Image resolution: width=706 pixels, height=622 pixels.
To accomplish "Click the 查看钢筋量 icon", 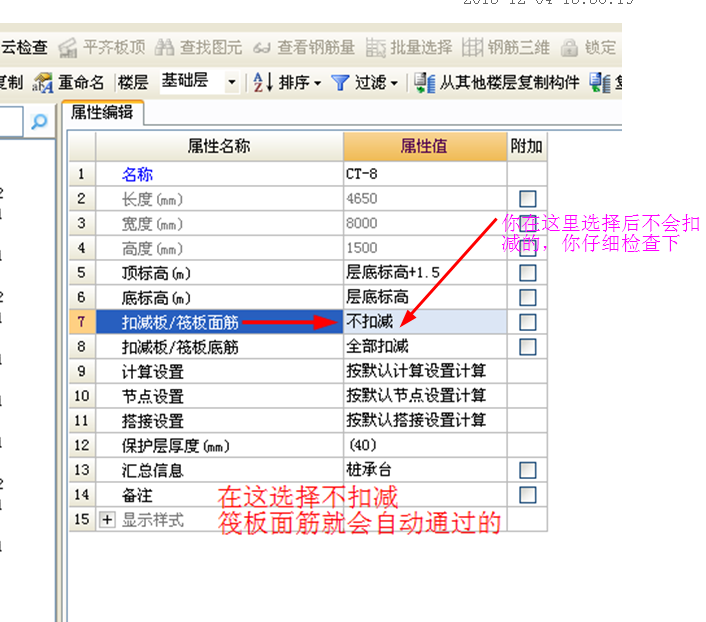I will coord(262,48).
